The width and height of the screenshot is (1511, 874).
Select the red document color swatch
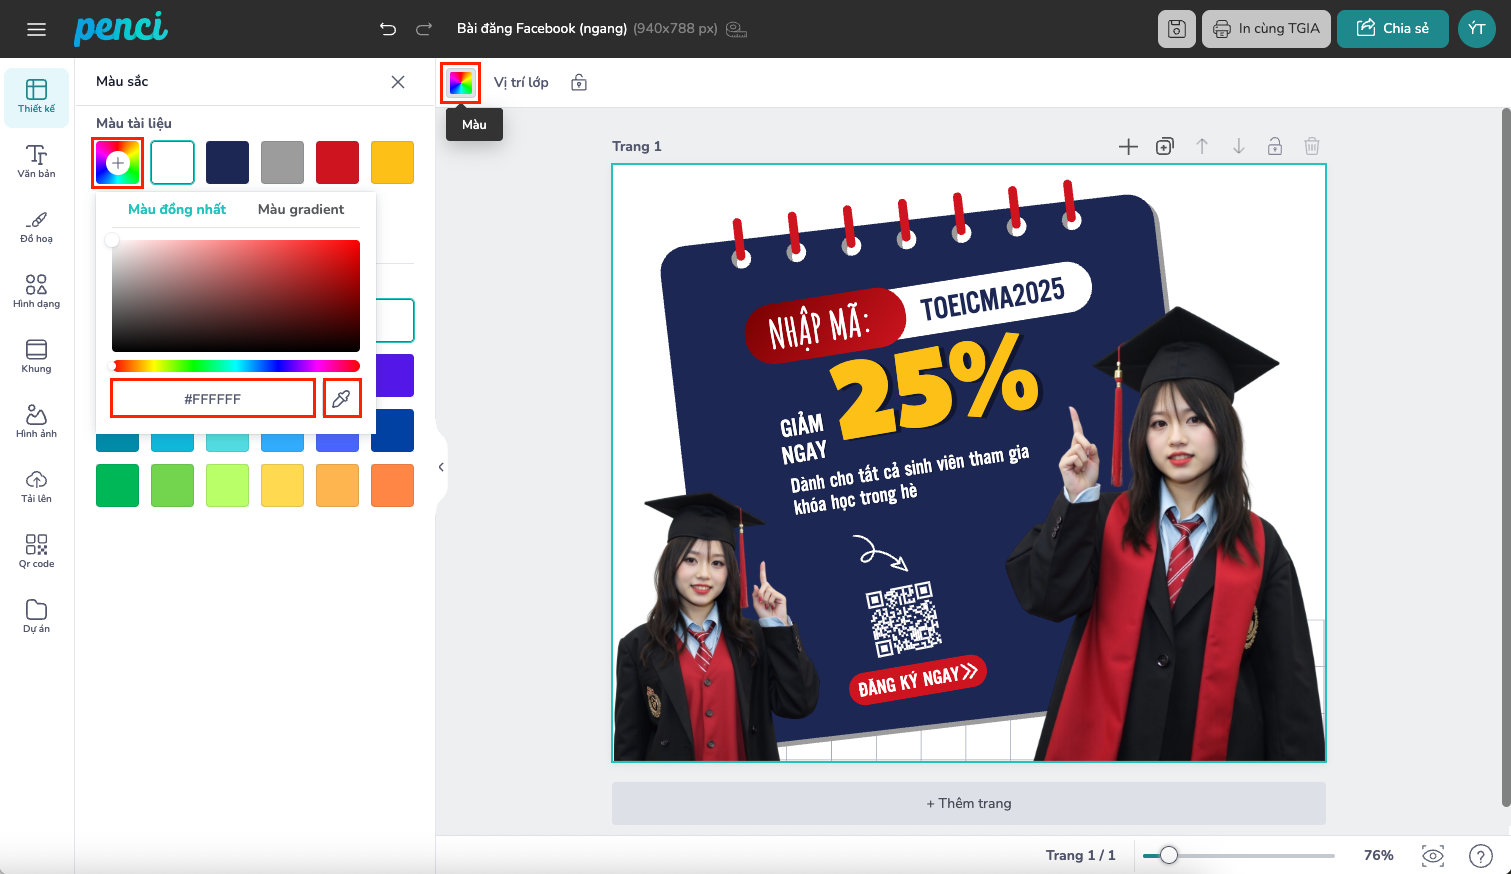337,163
